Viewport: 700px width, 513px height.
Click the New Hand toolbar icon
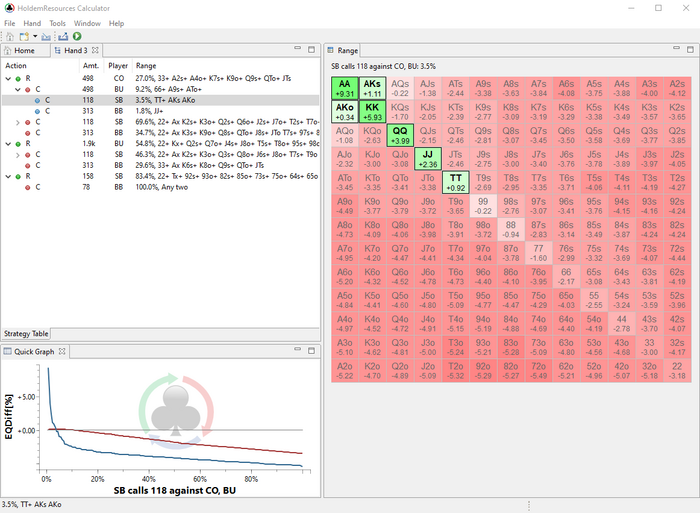pyautogui.click(x=24, y=37)
